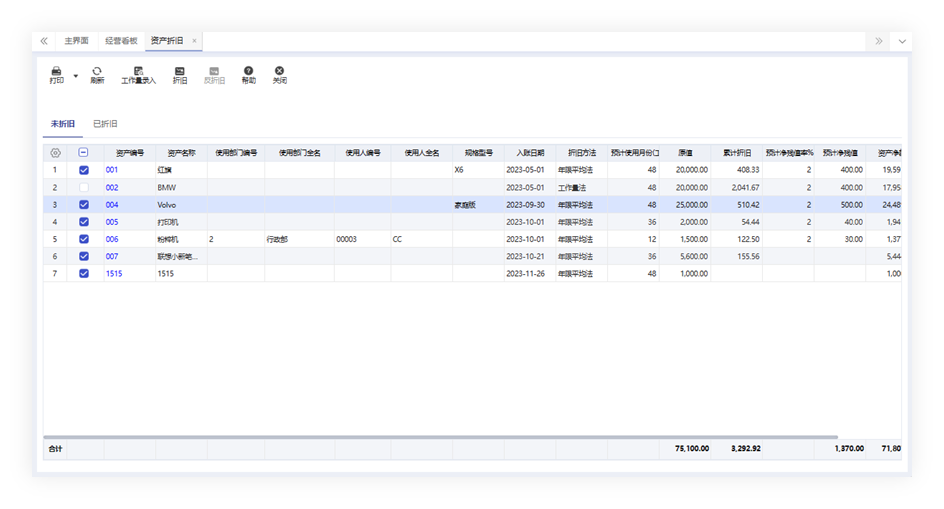Run 折旧 depreciation from the toolbar
The image size is (944, 509).
coord(179,73)
